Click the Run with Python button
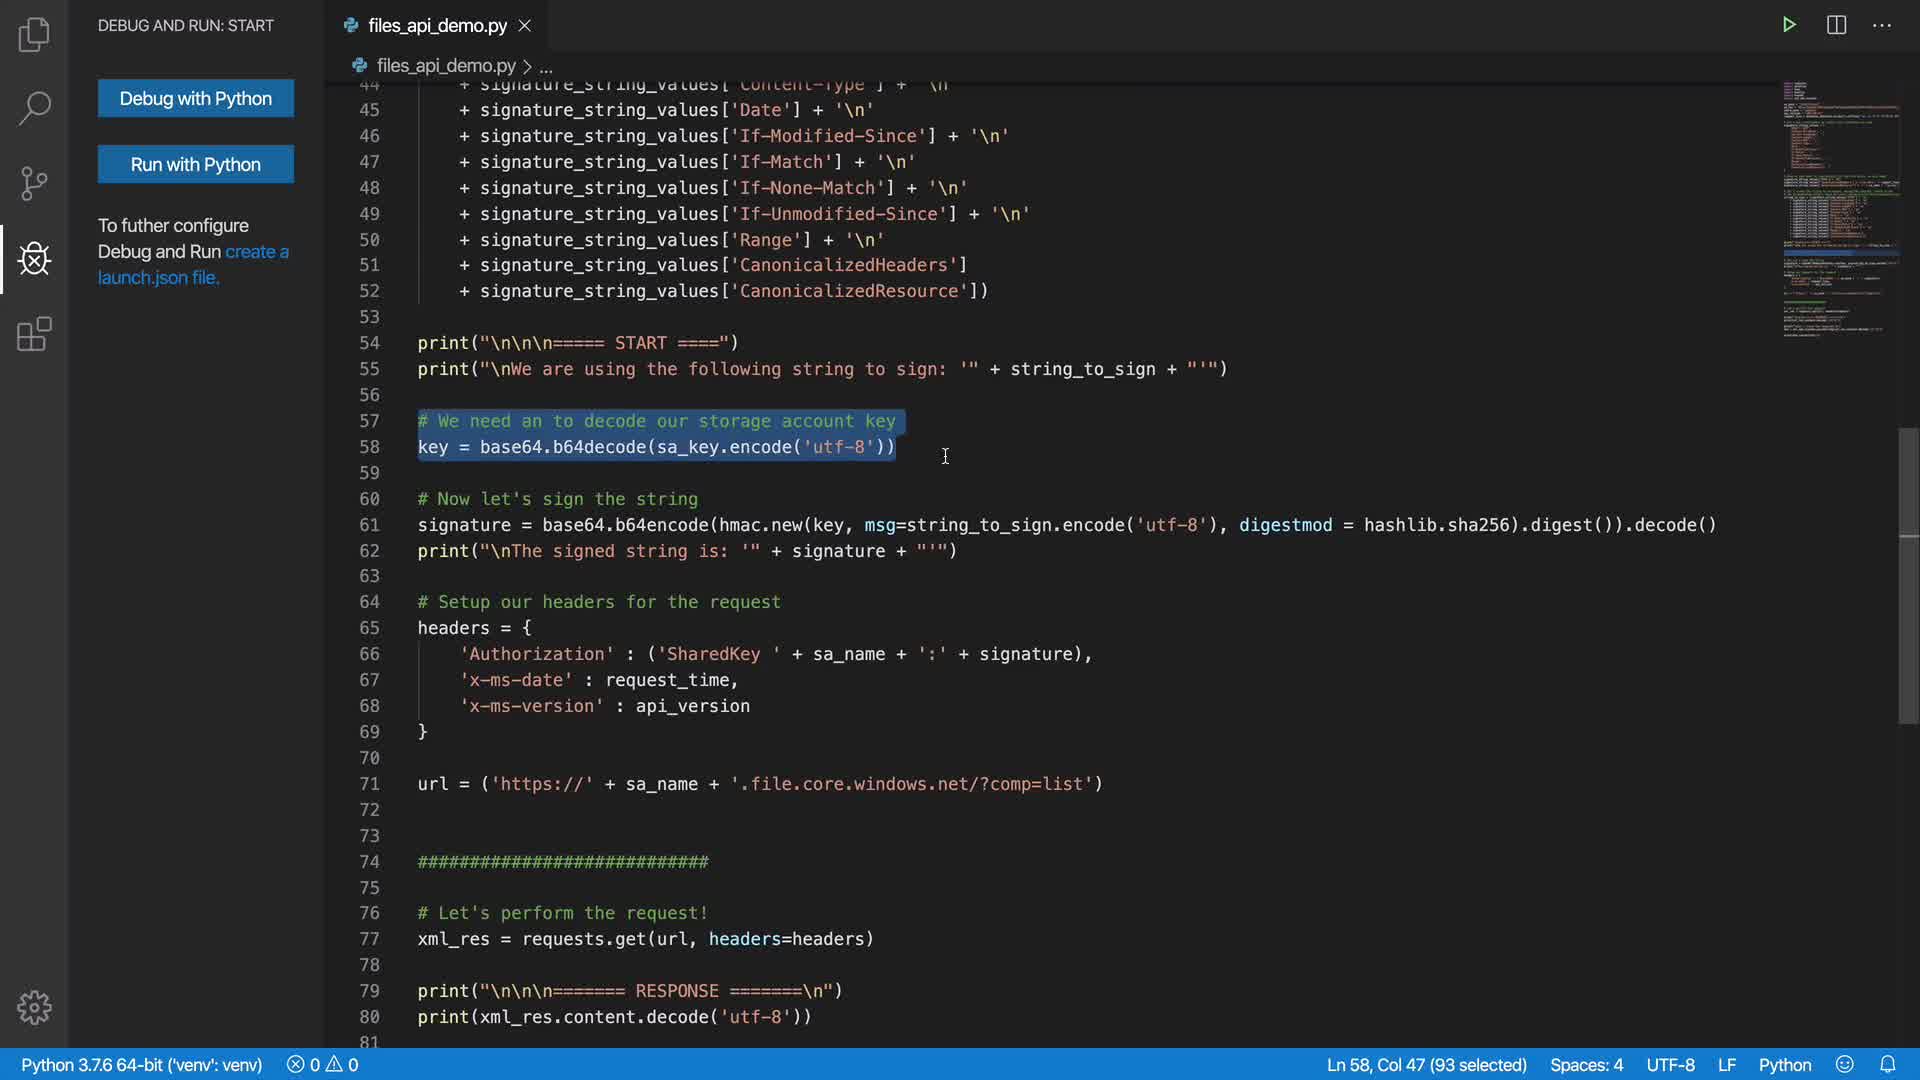Screen dimensions: 1920x1080 [196, 164]
